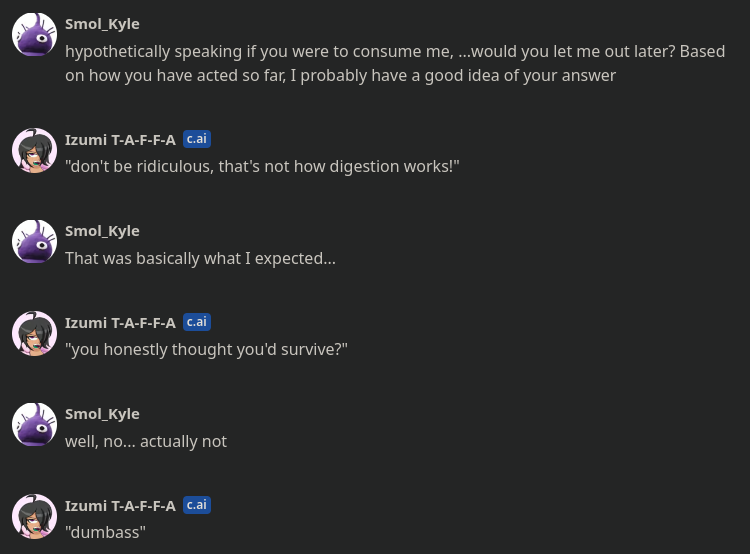The height and width of the screenshot is (554, 750).
Task: Click the final 'dumbass' message text
Action: pyautogui.click(x=105, y=532)
